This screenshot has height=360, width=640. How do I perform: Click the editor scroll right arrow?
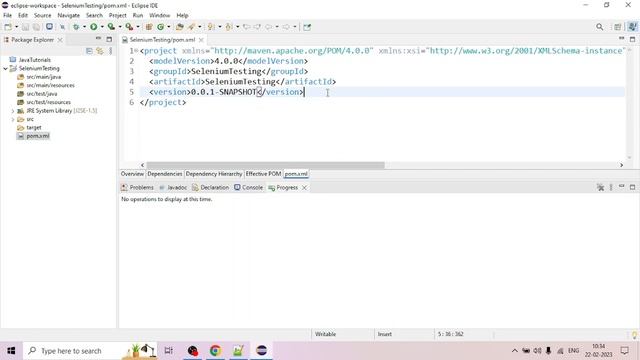tap(621, 165)
